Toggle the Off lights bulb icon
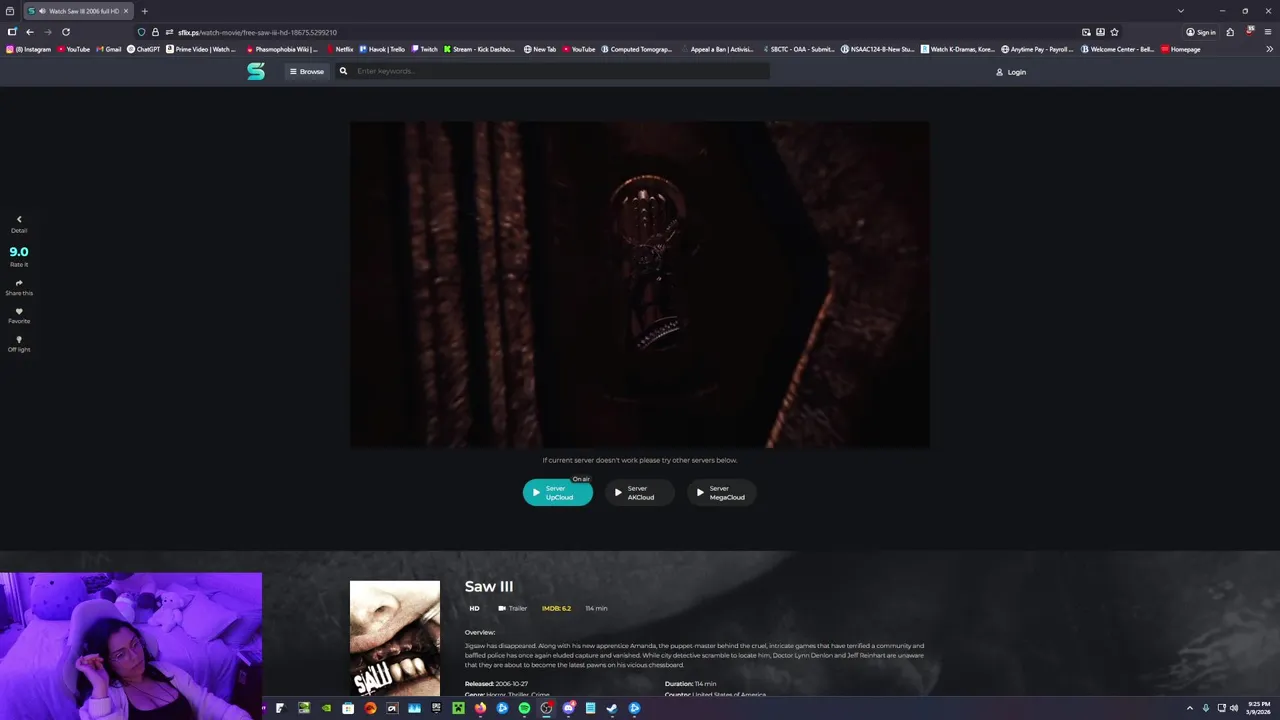This screenshot has height=720, width=1280. 19,339
